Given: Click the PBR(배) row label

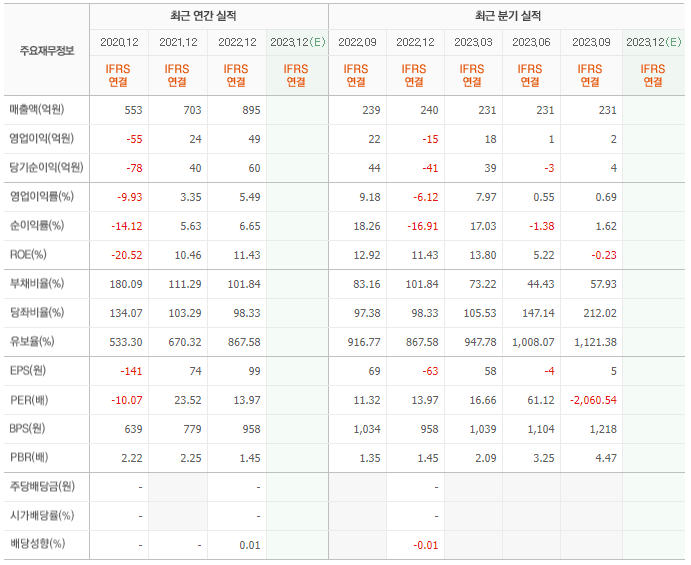Looking at the screenshot, I should (29, 458).
